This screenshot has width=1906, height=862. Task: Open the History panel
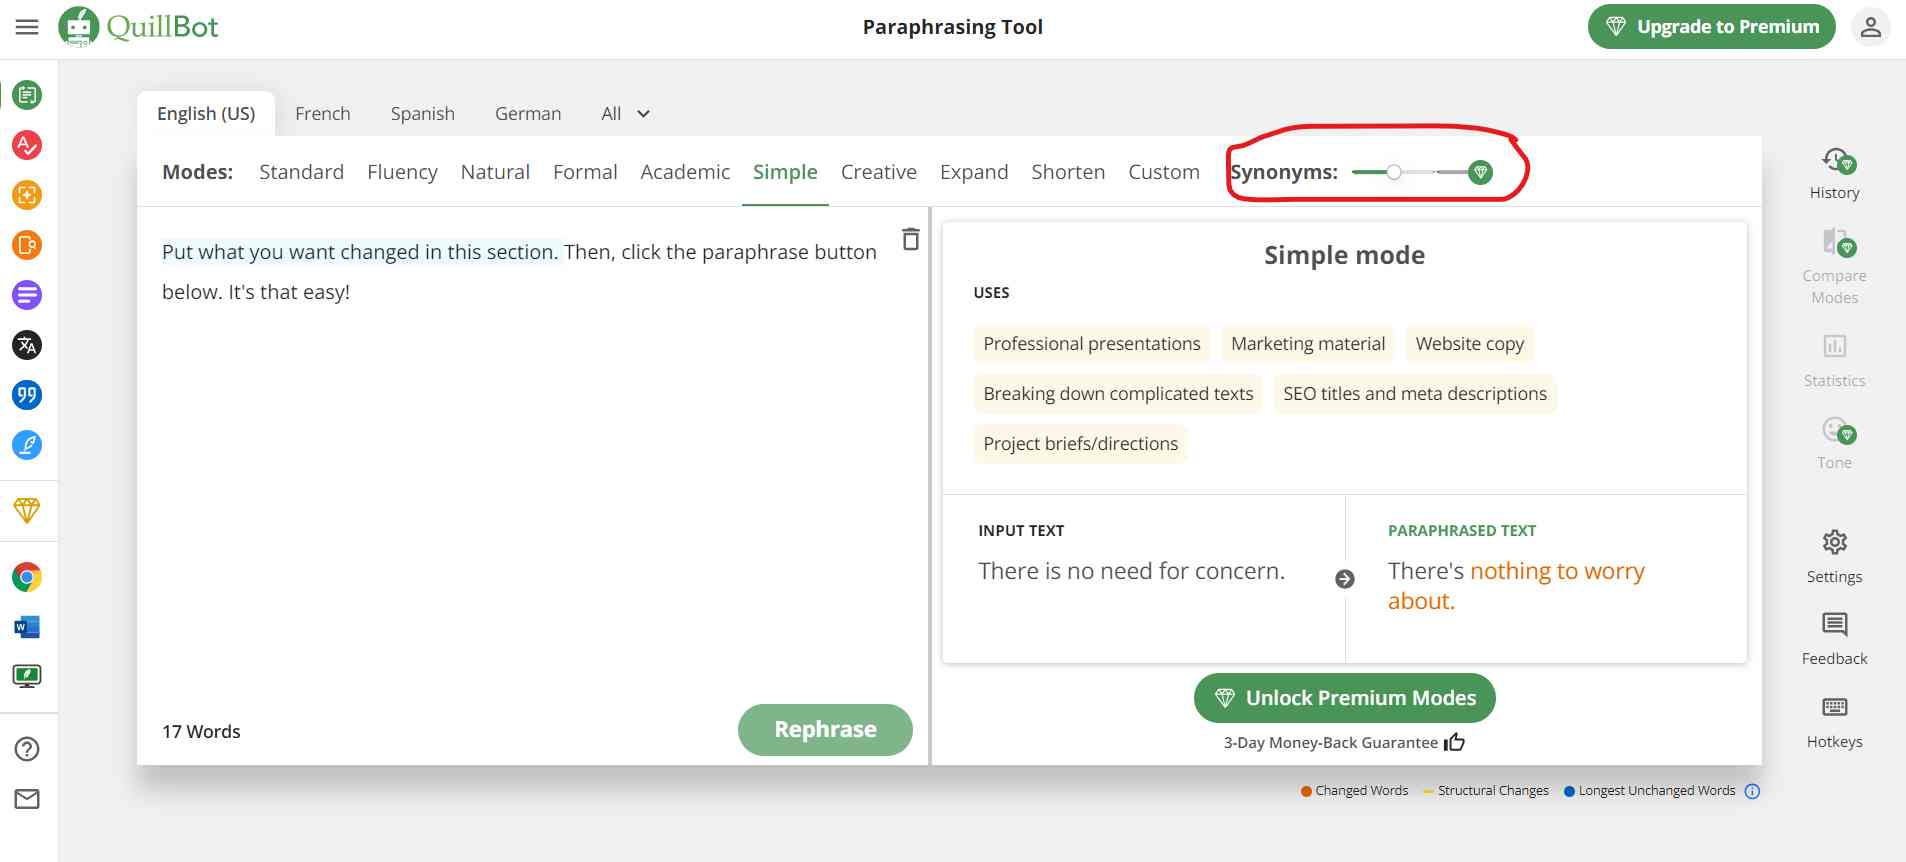(x=1834, y=173)
